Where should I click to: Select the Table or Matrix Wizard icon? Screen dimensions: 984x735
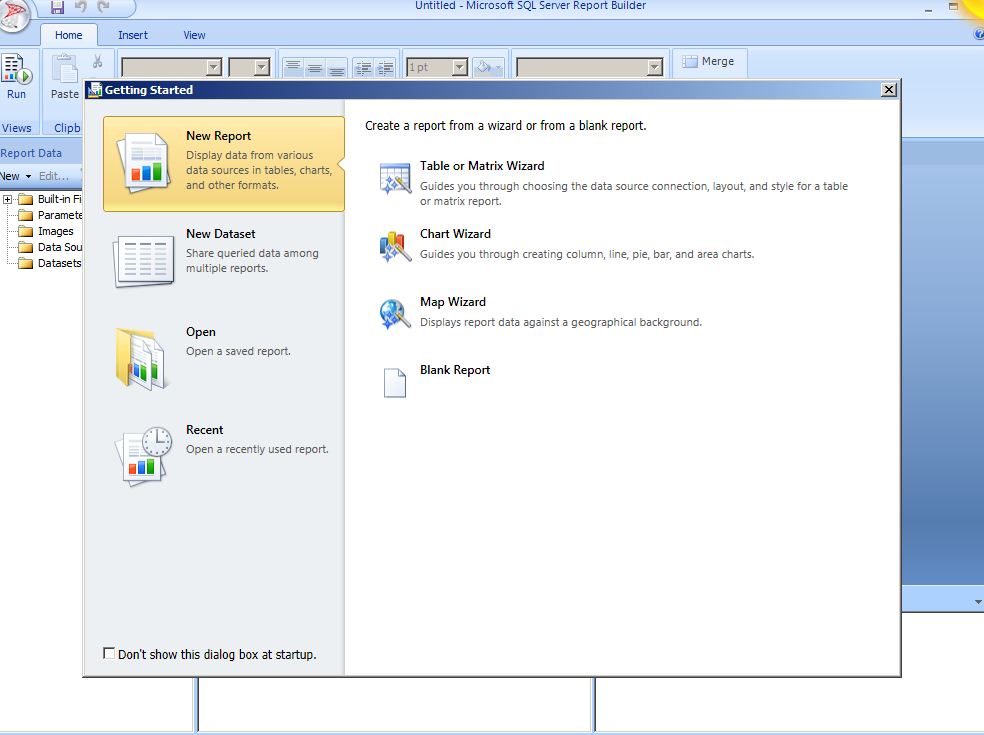coord(395,178)
